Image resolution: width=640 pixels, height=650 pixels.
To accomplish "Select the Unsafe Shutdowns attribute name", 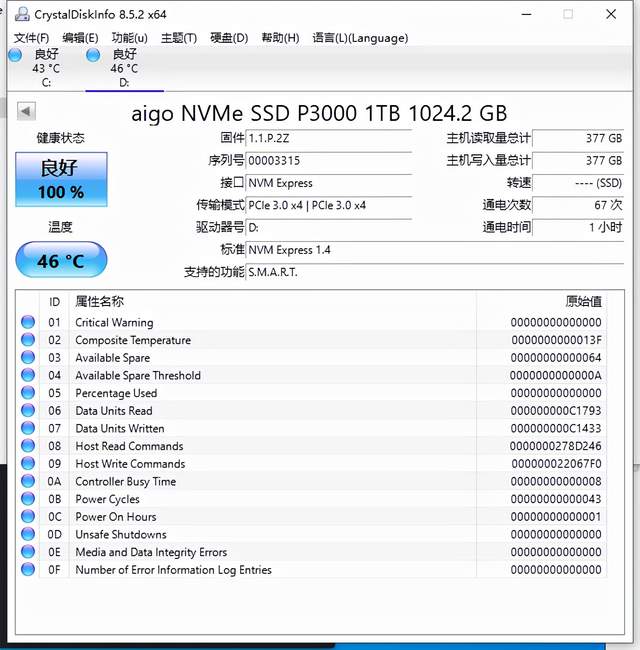I will 121,534.
